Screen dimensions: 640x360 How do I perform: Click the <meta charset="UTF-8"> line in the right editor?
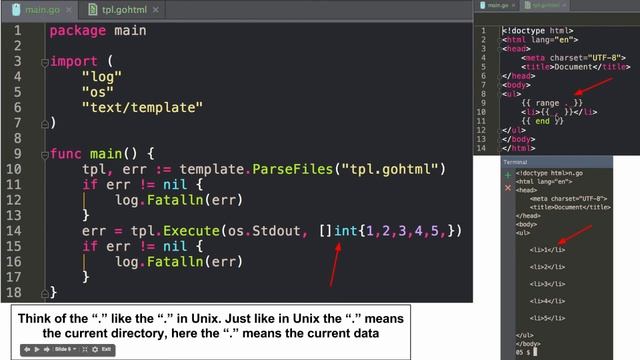(573, 58)
